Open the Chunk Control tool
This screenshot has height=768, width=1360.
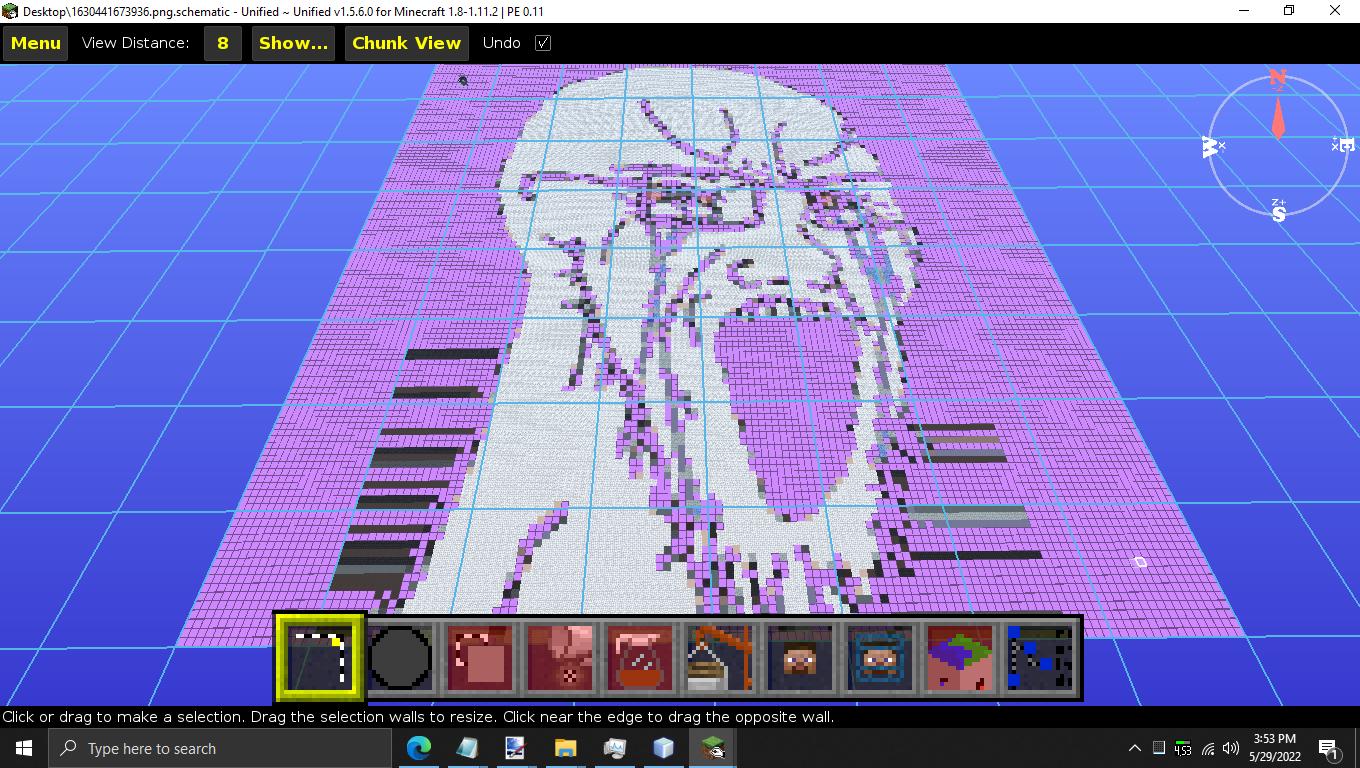click(x=960, y=657)
